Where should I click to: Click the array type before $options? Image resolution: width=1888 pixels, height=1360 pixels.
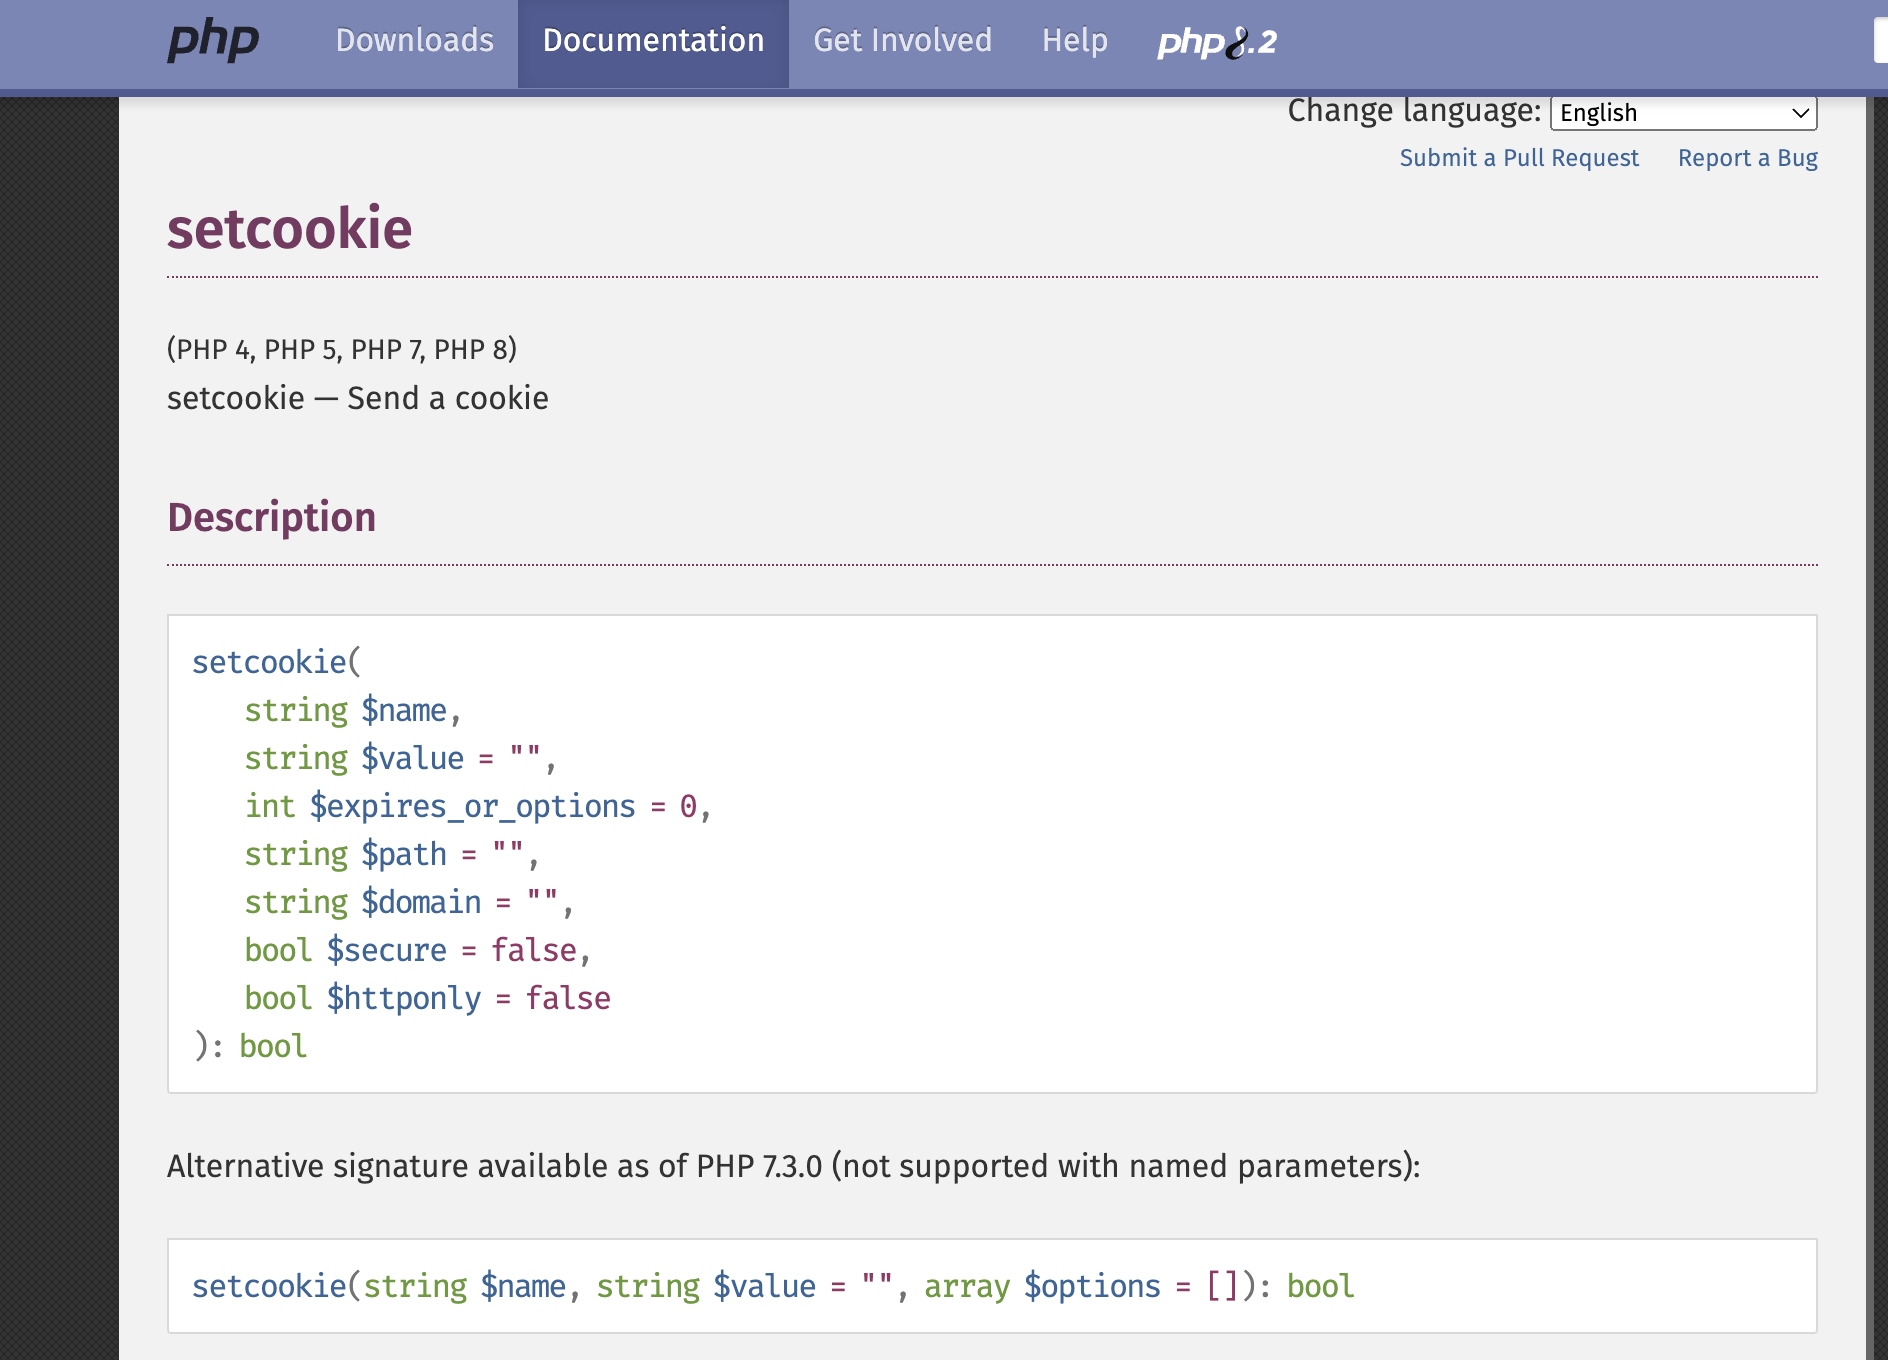click(x=966, y=1286)
